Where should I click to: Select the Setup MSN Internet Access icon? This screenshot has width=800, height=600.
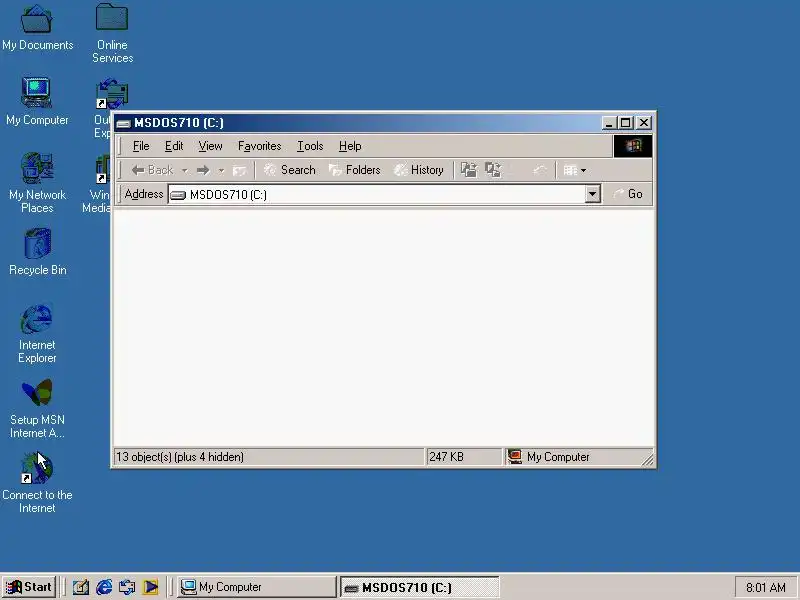tap(37, 408)
